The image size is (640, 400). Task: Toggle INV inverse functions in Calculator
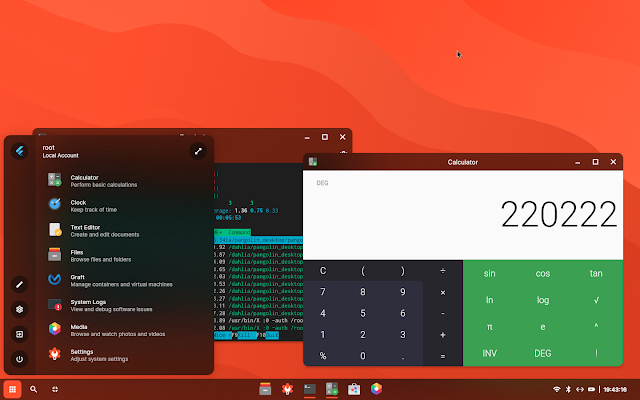[489, 353]
